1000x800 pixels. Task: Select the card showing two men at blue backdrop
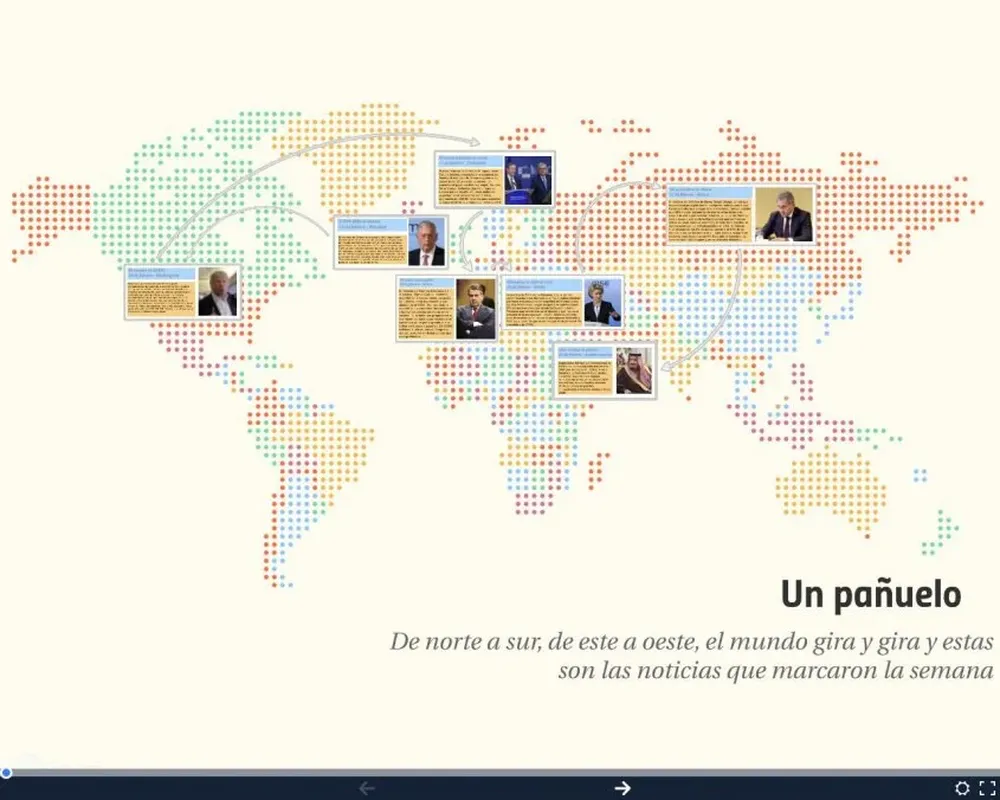point(493,180)
